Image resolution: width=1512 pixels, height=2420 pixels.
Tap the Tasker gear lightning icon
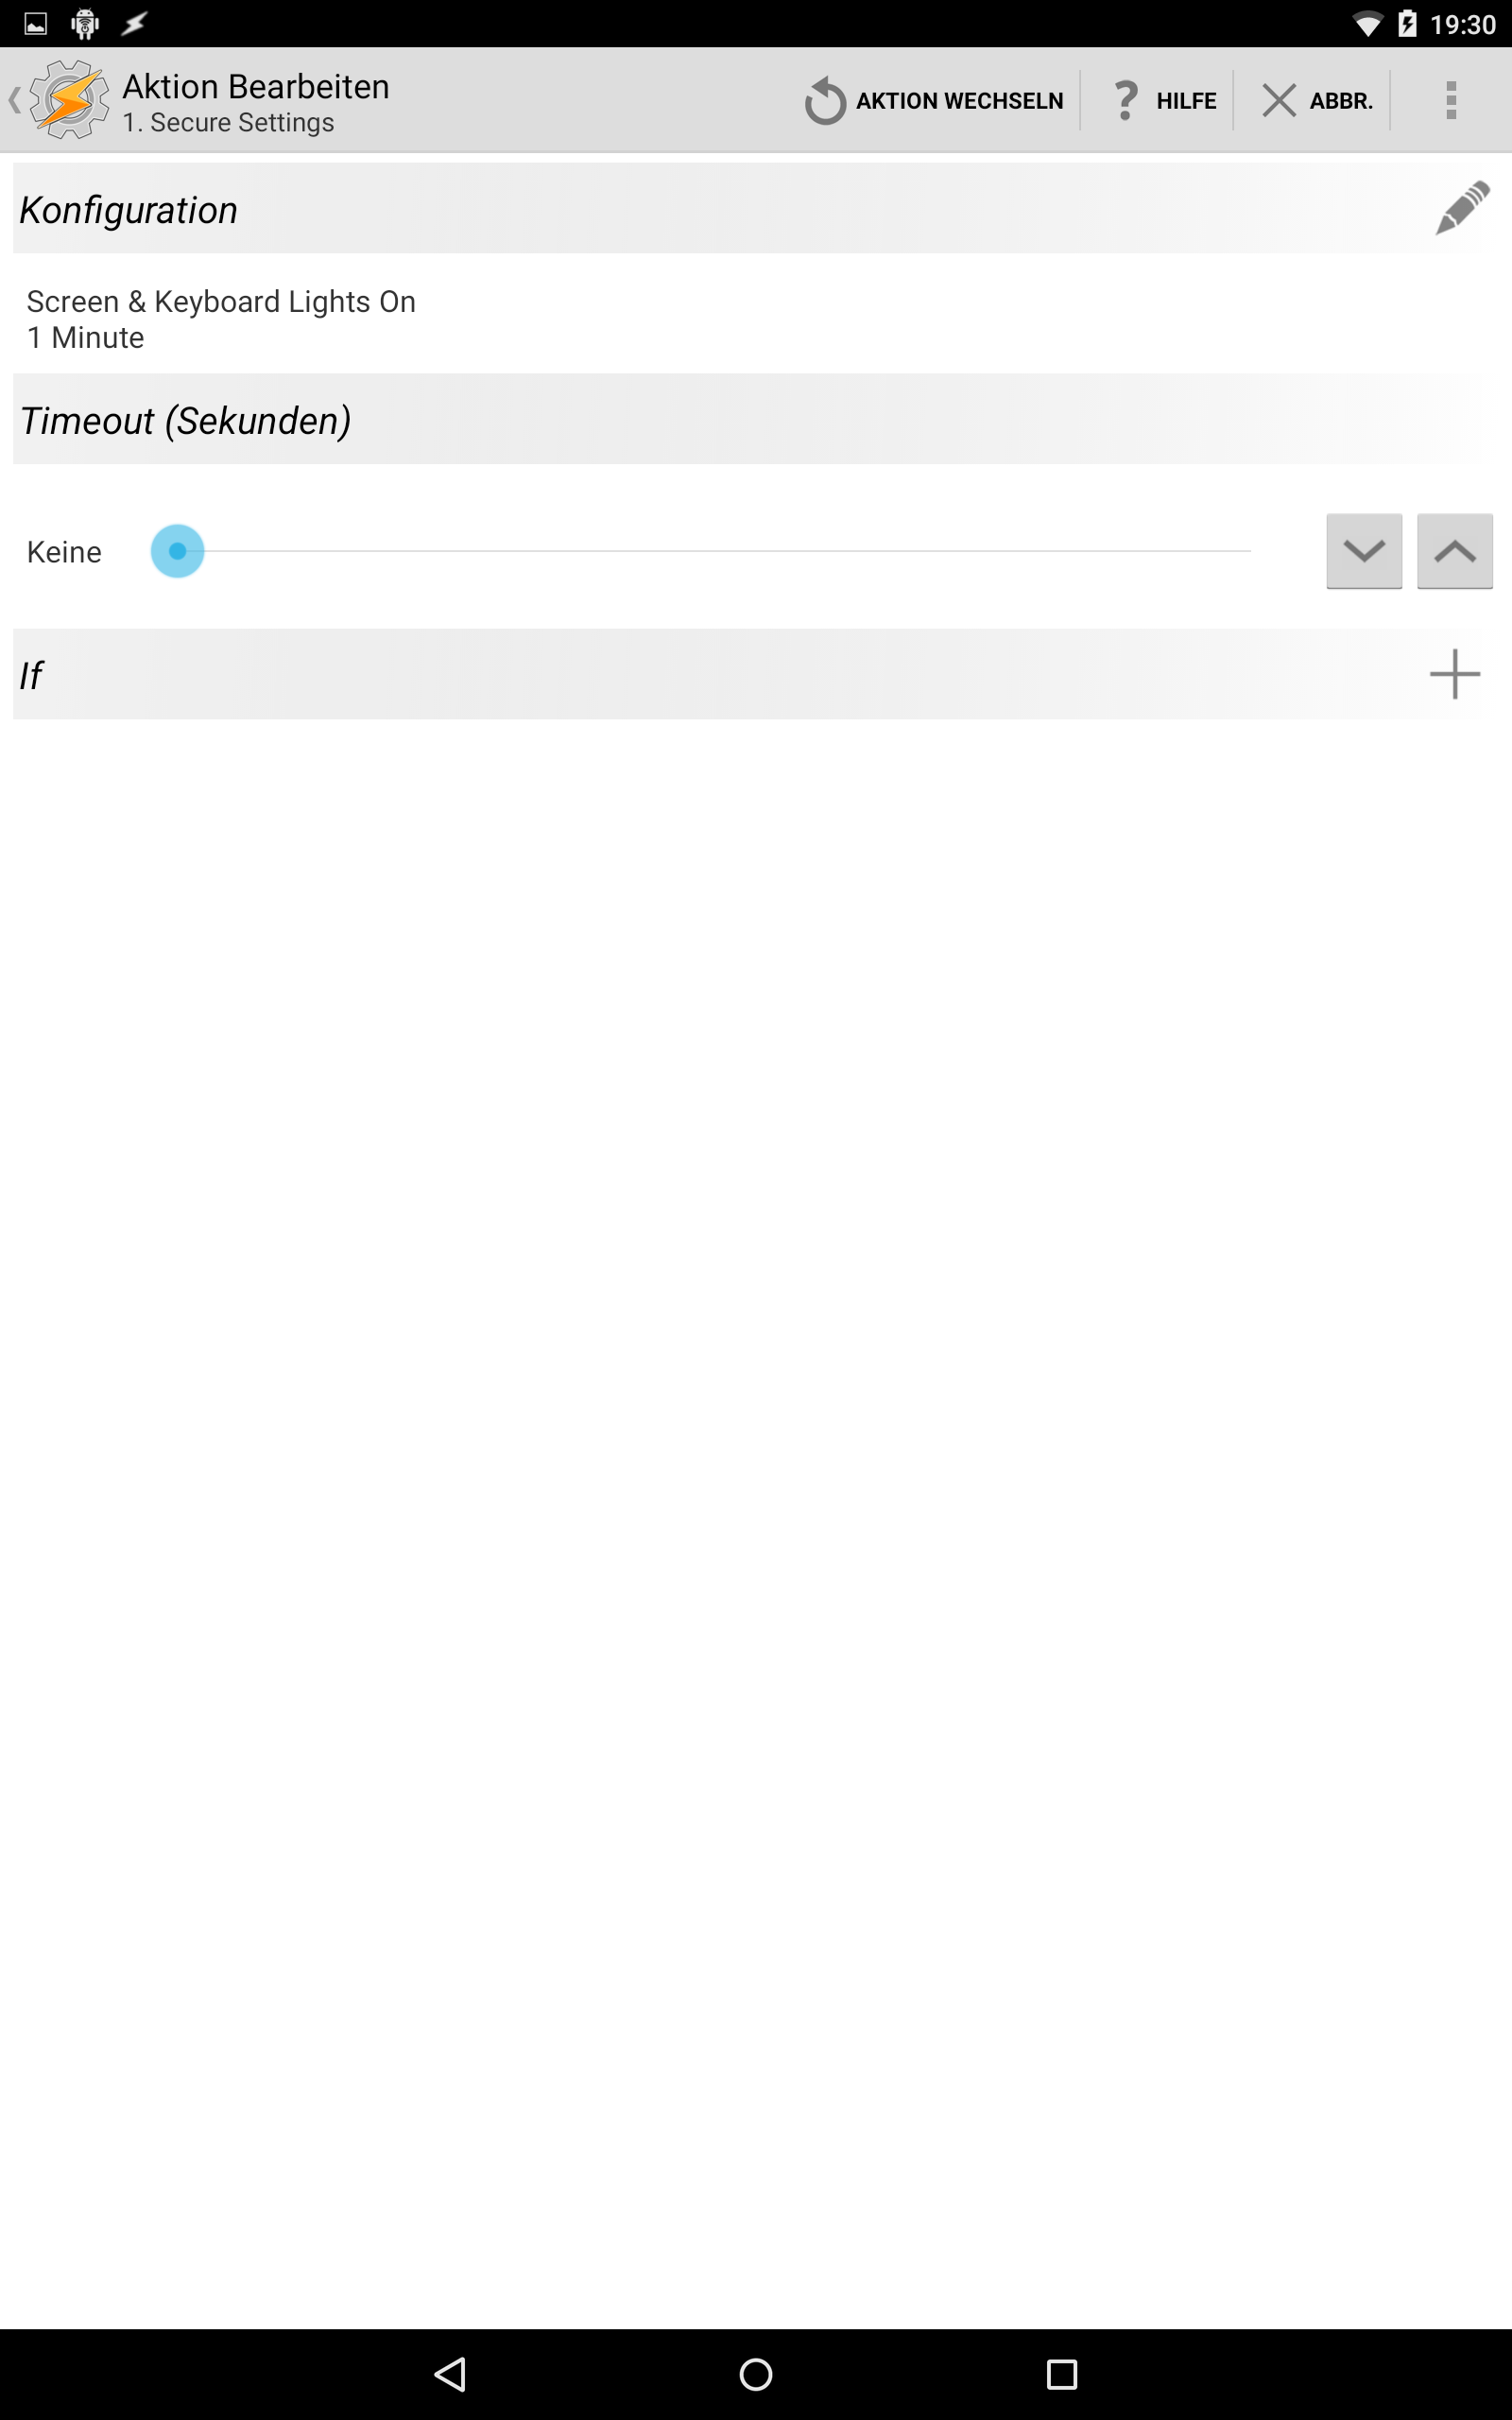click(x=69, y=99)
